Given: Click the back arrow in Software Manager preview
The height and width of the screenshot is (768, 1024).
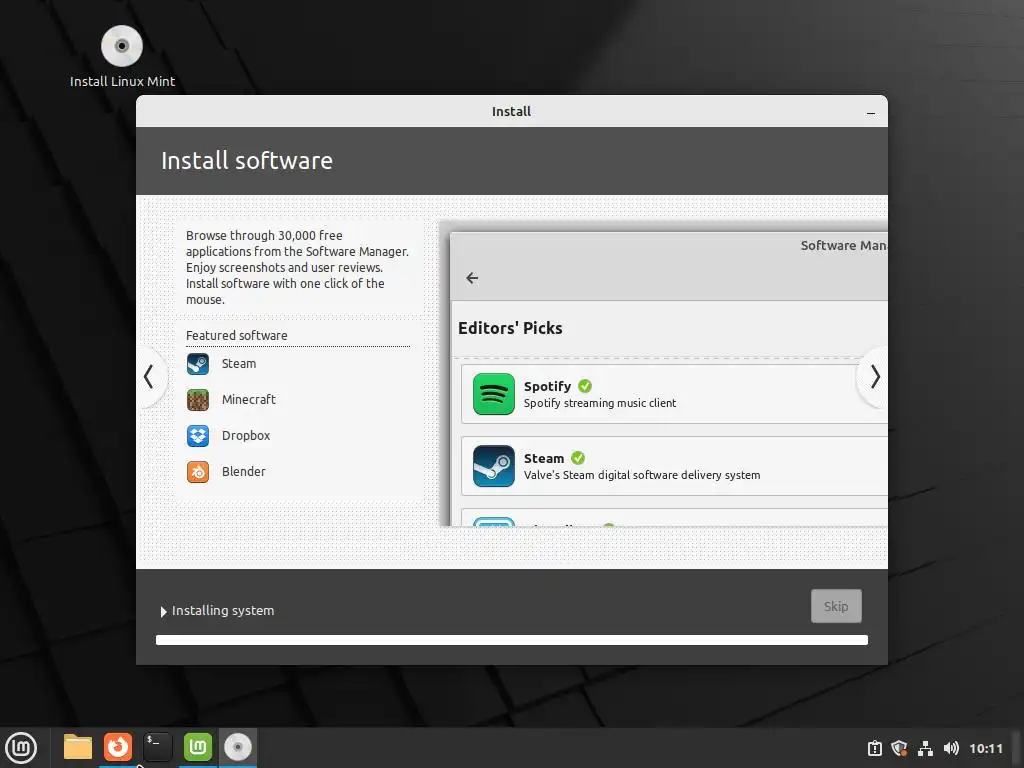Looking at the screenshot, I should click(x=472, y=278).
